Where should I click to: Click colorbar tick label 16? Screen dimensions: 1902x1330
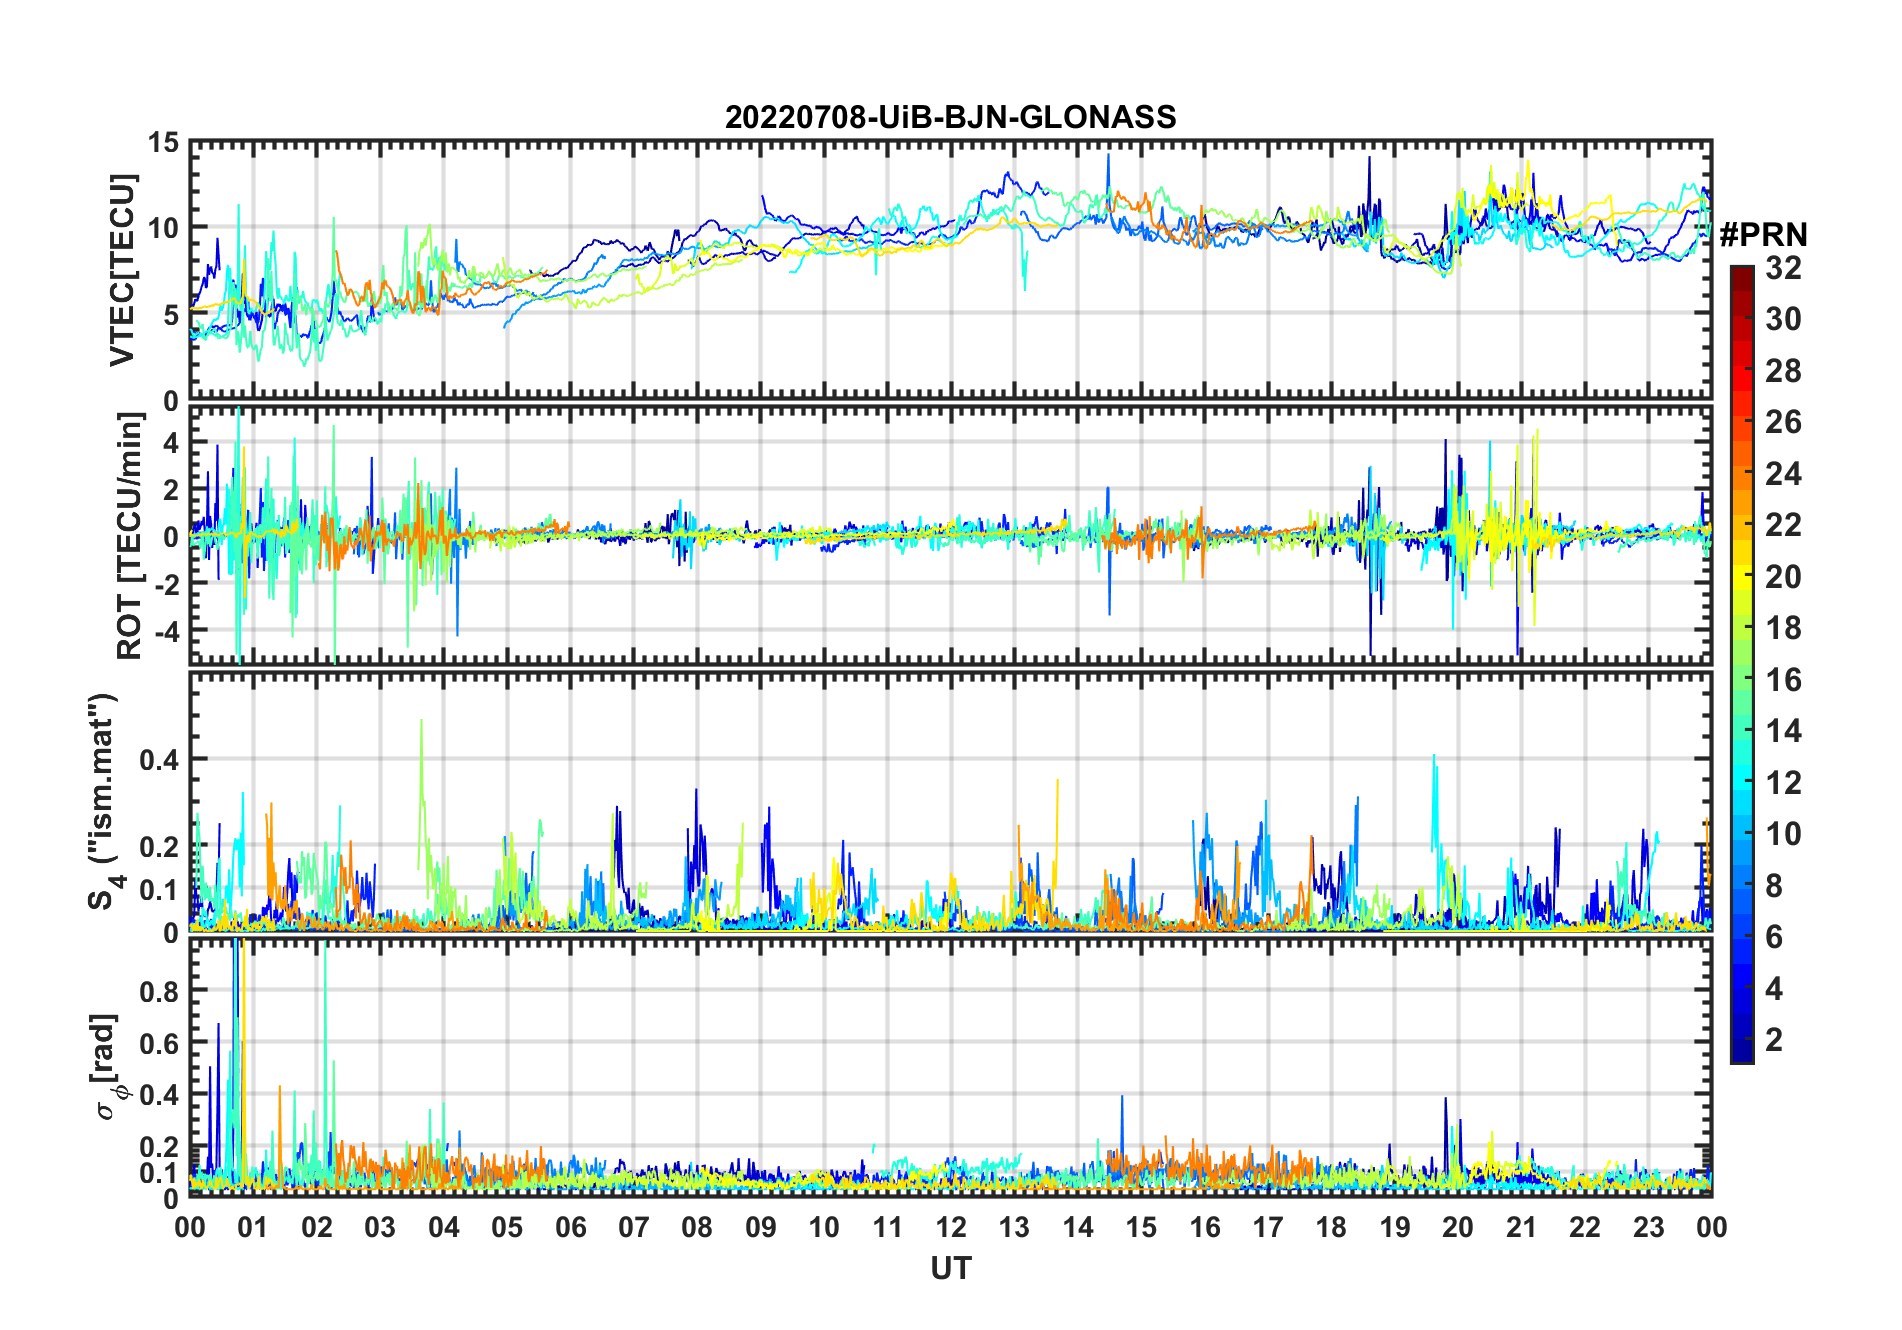tap(1783, 680)
